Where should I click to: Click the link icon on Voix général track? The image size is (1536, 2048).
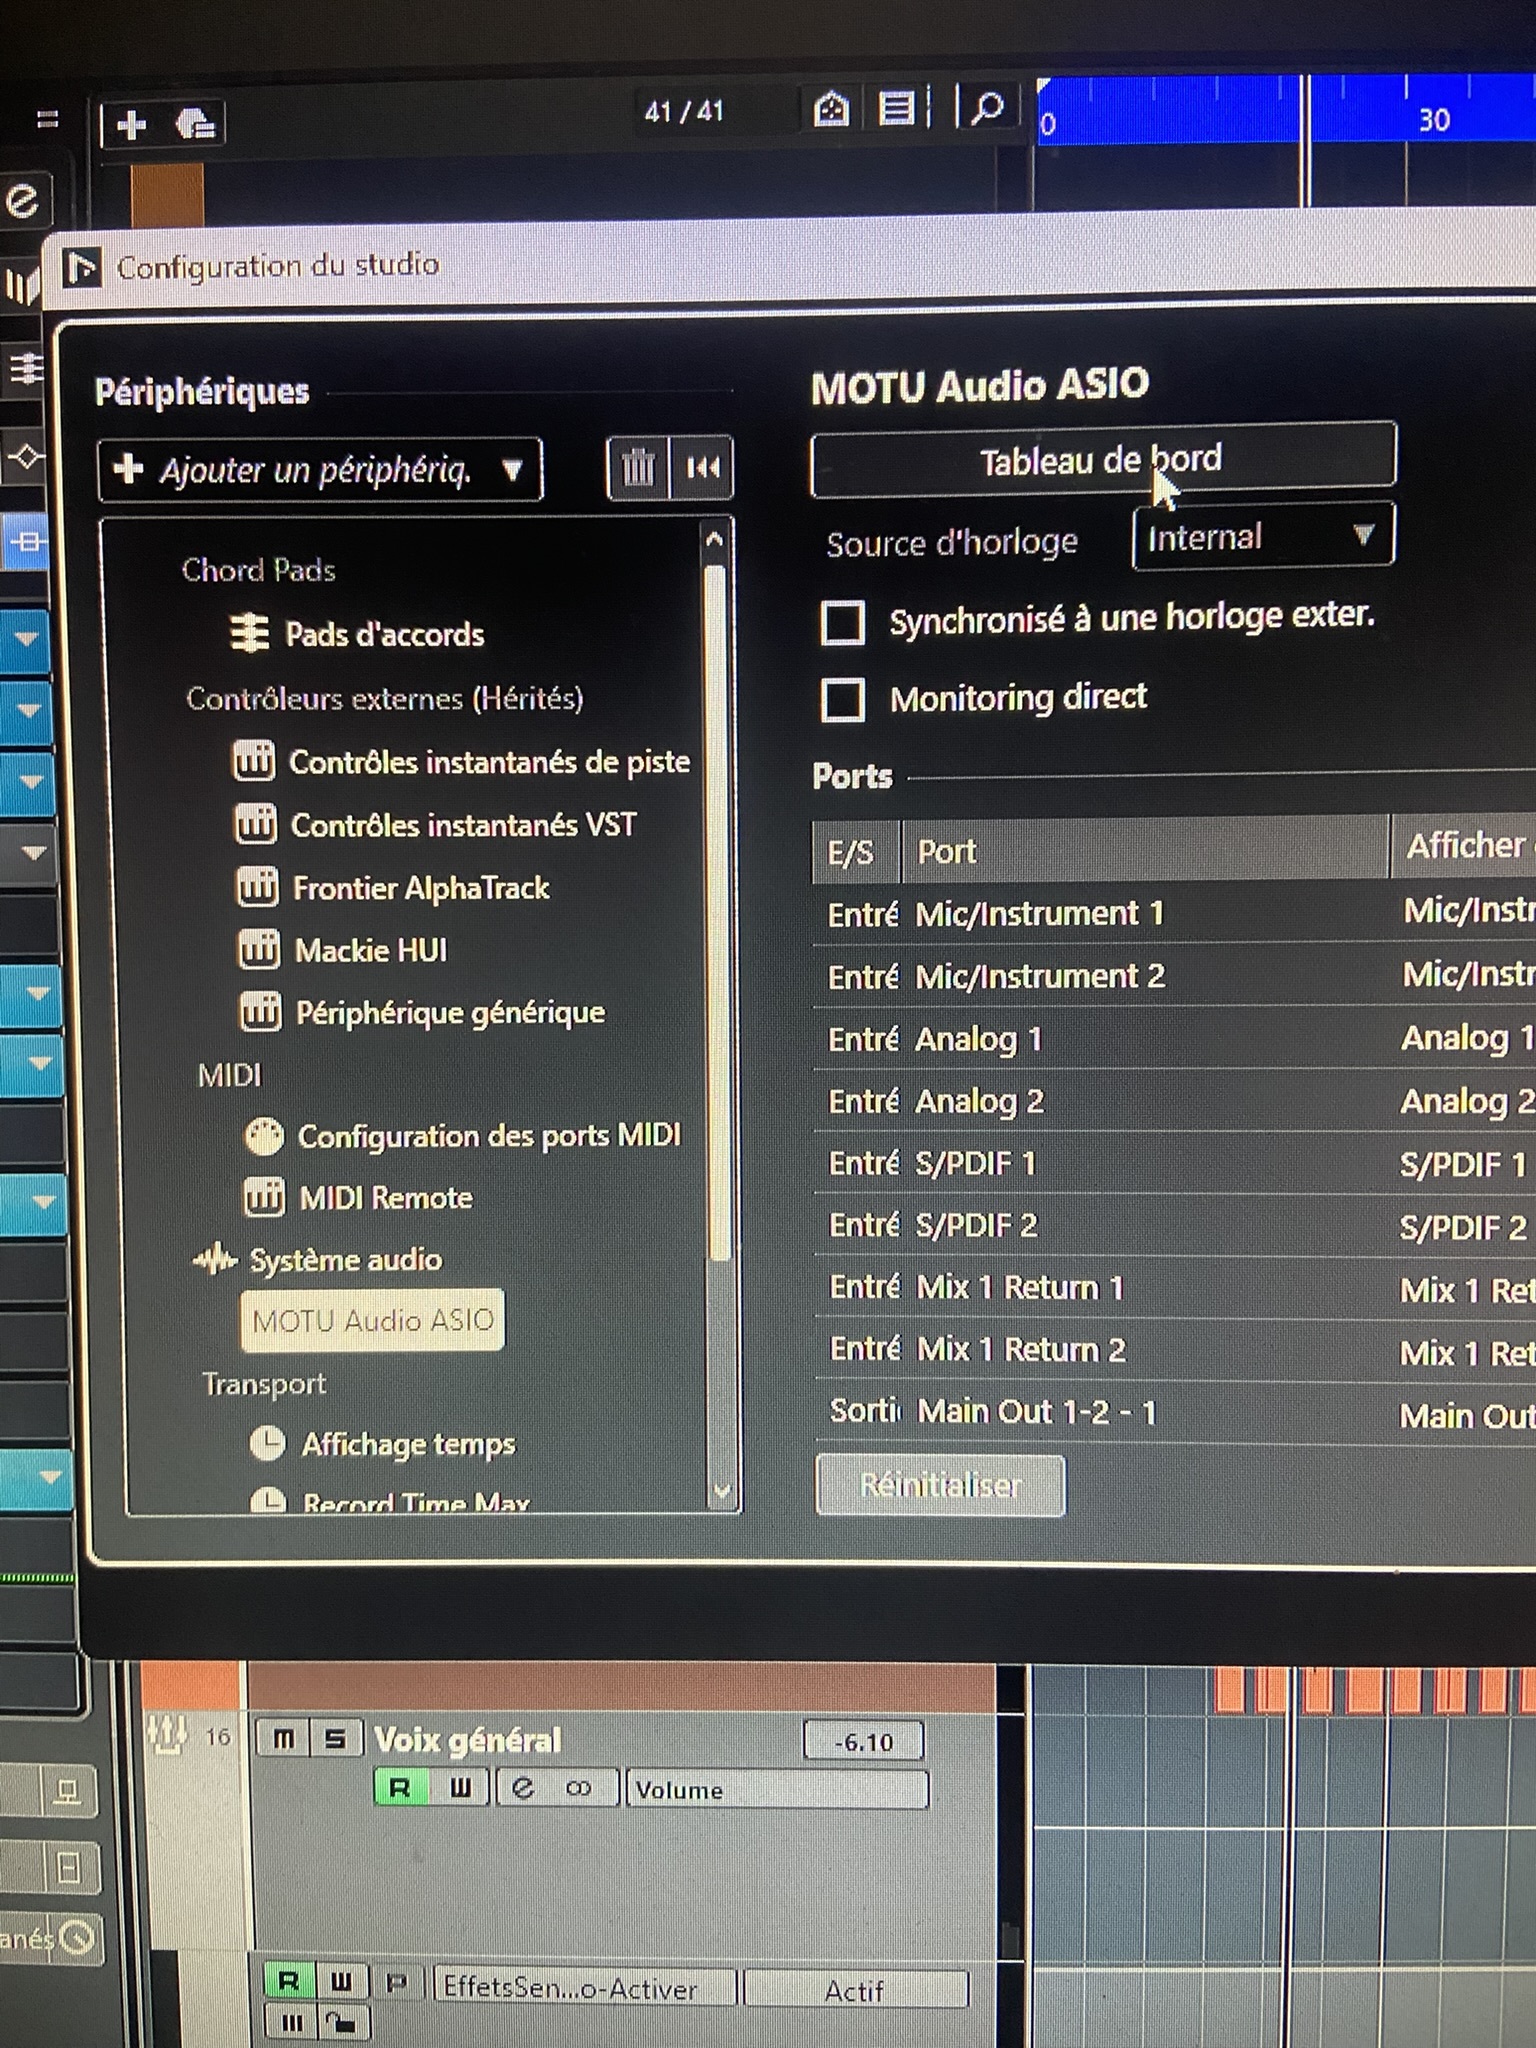click(578, 1788)
